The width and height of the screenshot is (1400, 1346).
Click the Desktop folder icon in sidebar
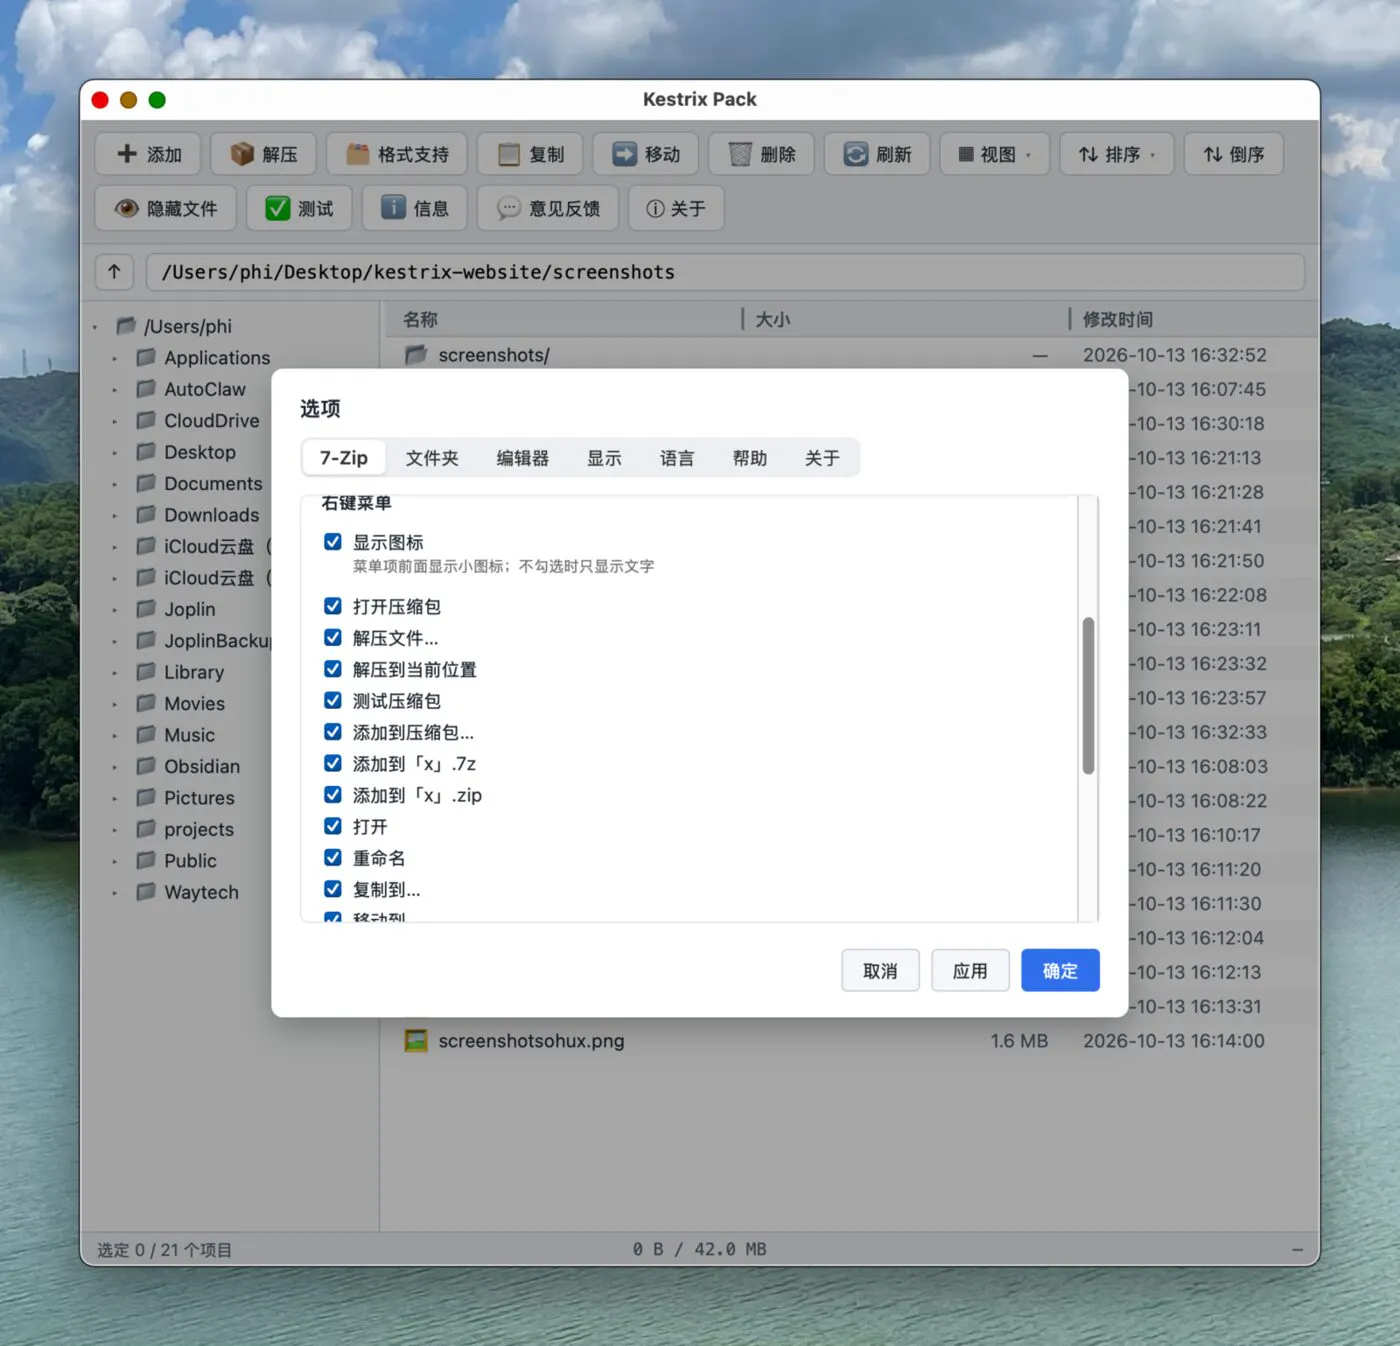(146, 451)
